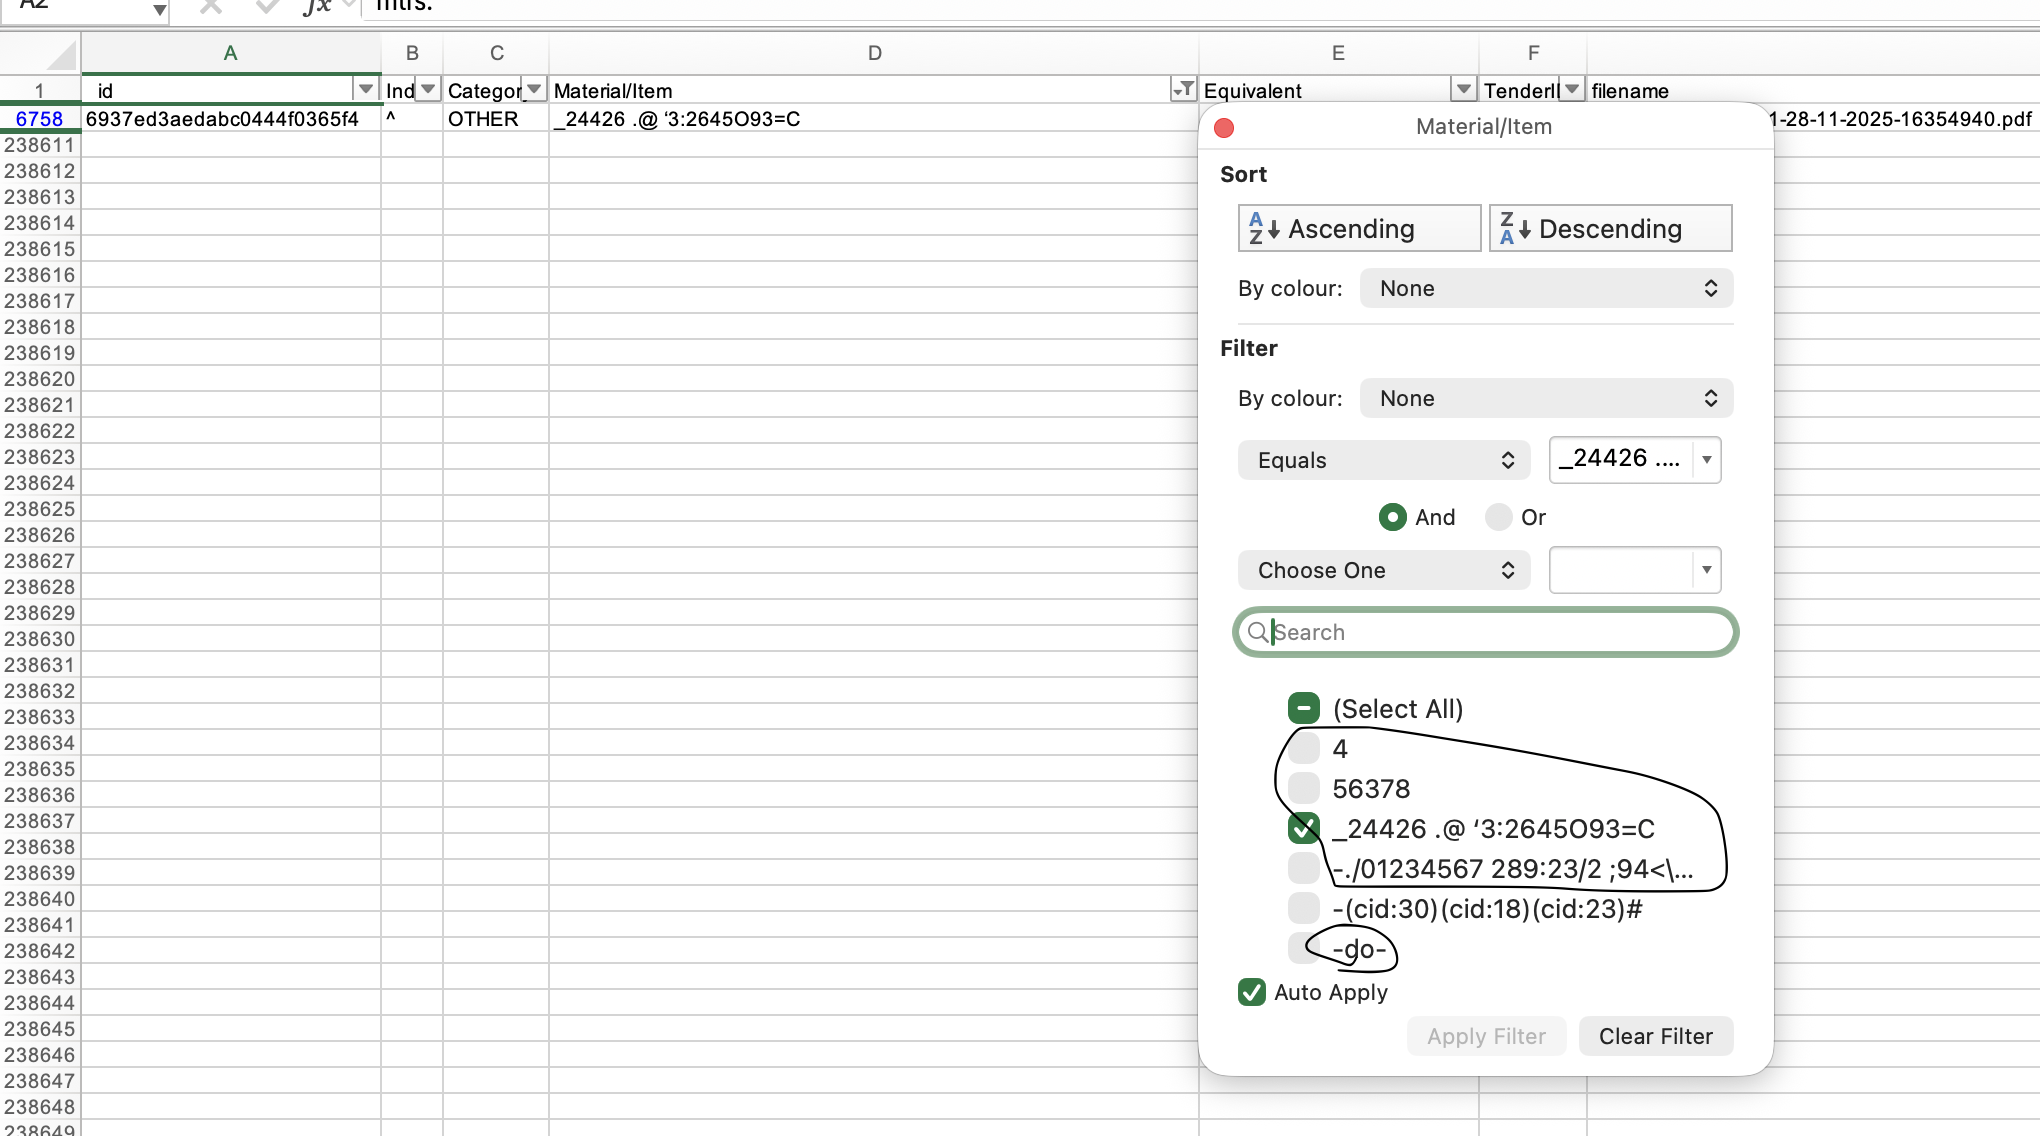Check the 56378 filter value checkbox

coord(1304,789)
